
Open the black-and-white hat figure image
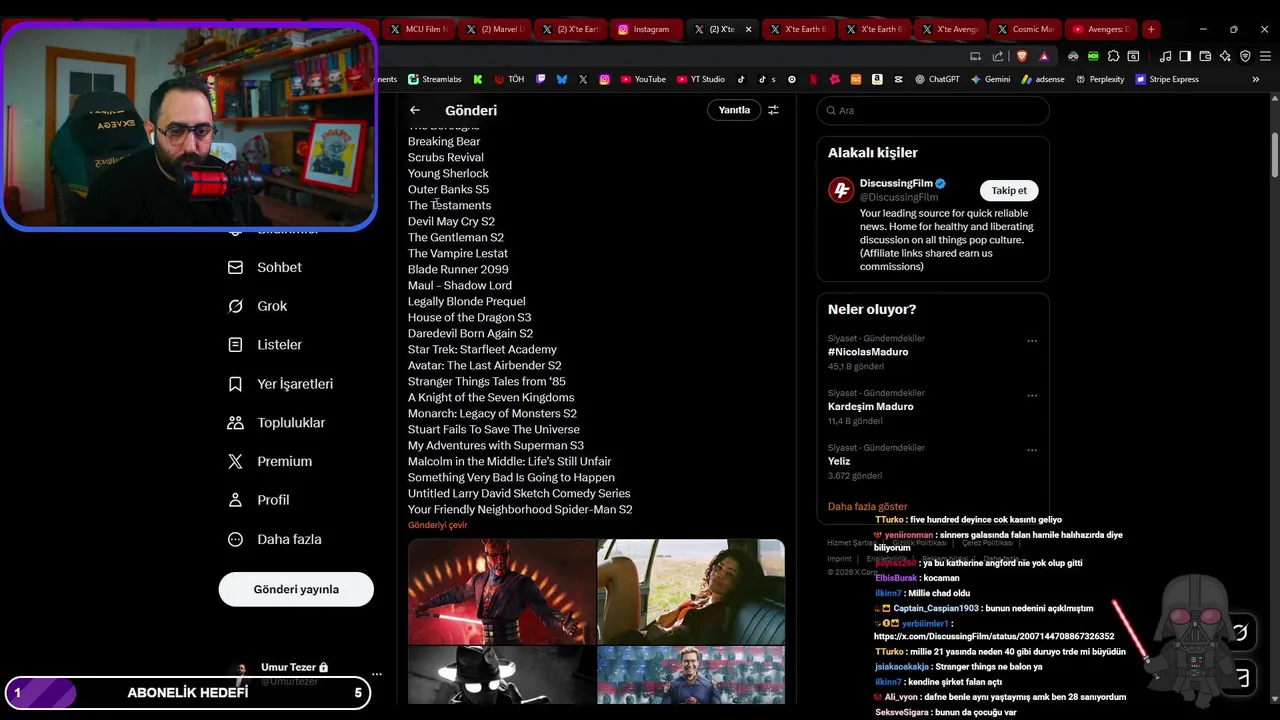[x=502, y=675]
